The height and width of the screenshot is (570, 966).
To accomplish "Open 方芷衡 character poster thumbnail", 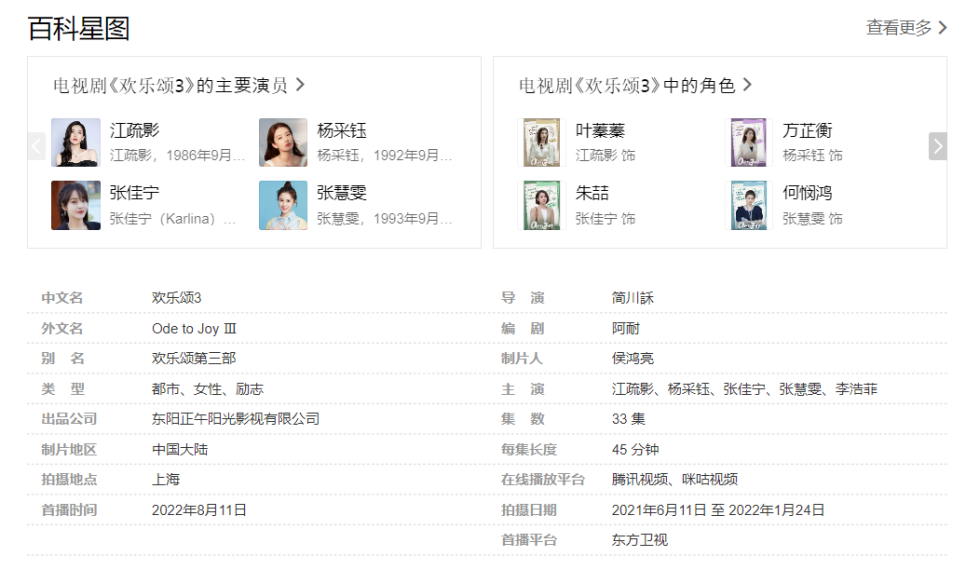I will click(x=749, y=142).
